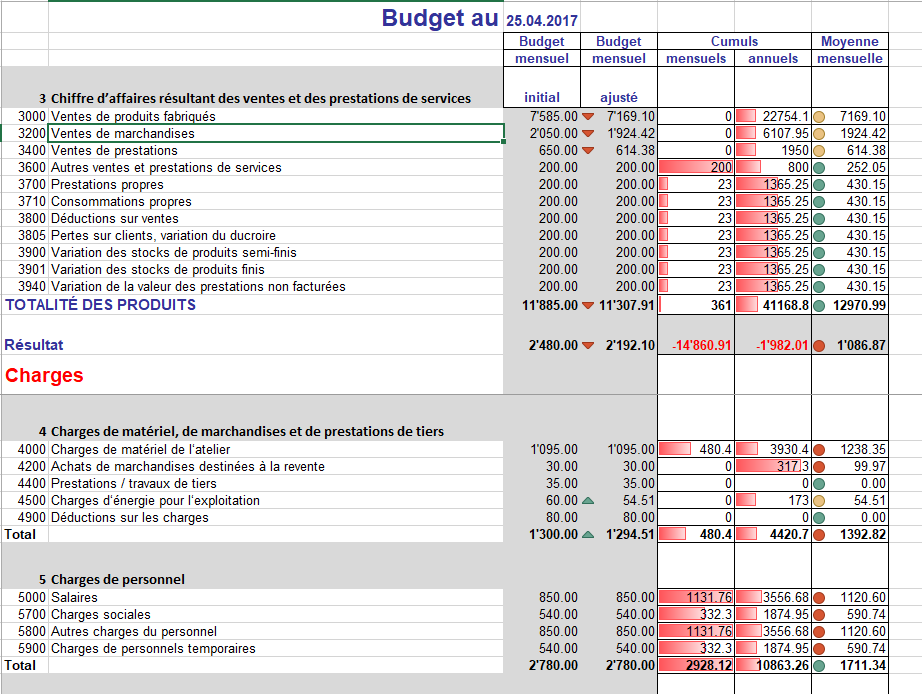Screen dimensions: 922x694
Task: Click red down arrow in Ventes de prestations row
Action: click(x=588, y=151)
